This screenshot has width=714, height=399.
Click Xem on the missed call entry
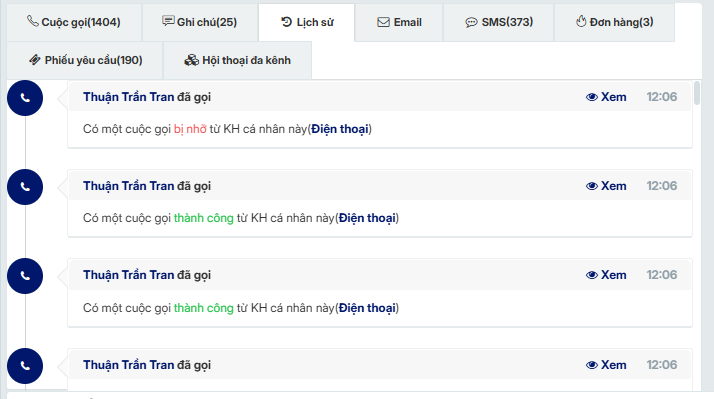(606, 97)
